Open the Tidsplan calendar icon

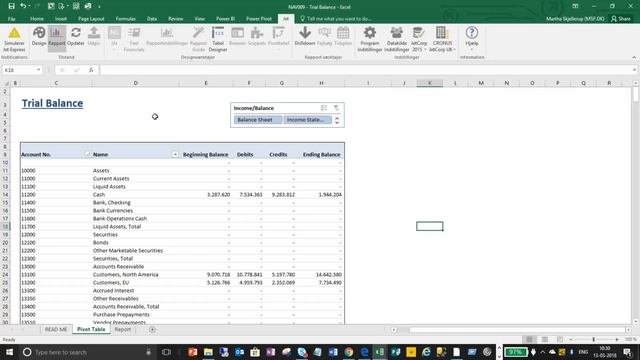click(x=343, y=33)
